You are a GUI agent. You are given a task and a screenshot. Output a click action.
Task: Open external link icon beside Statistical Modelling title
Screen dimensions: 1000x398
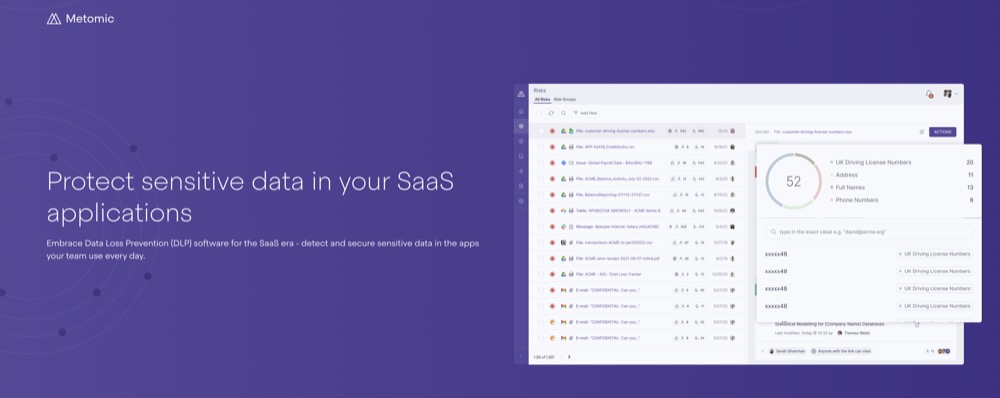[916, 324]
